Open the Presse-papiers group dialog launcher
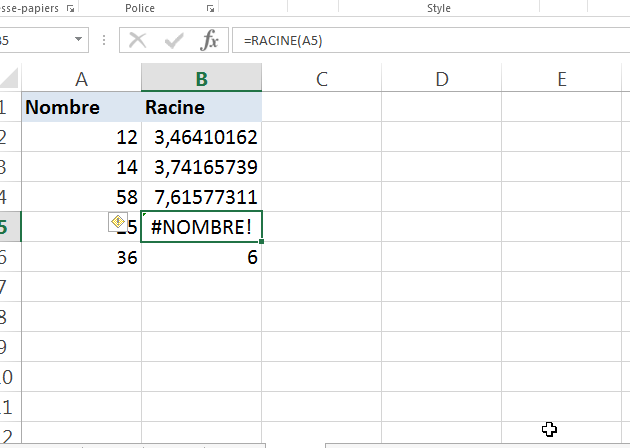This screenshot has width=630, height=448. tap(69, 8)
